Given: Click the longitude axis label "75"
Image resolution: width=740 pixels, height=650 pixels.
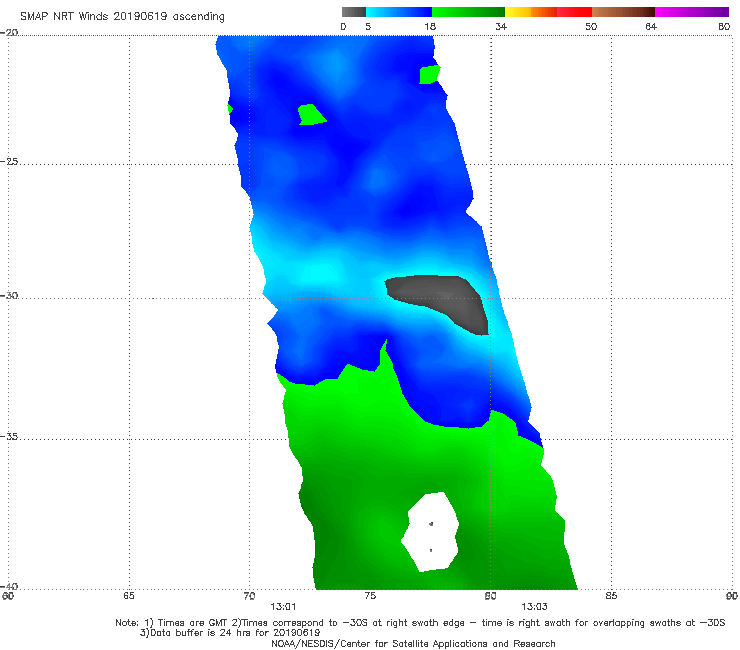Looking at the screenshot, I should click(370, 596).
